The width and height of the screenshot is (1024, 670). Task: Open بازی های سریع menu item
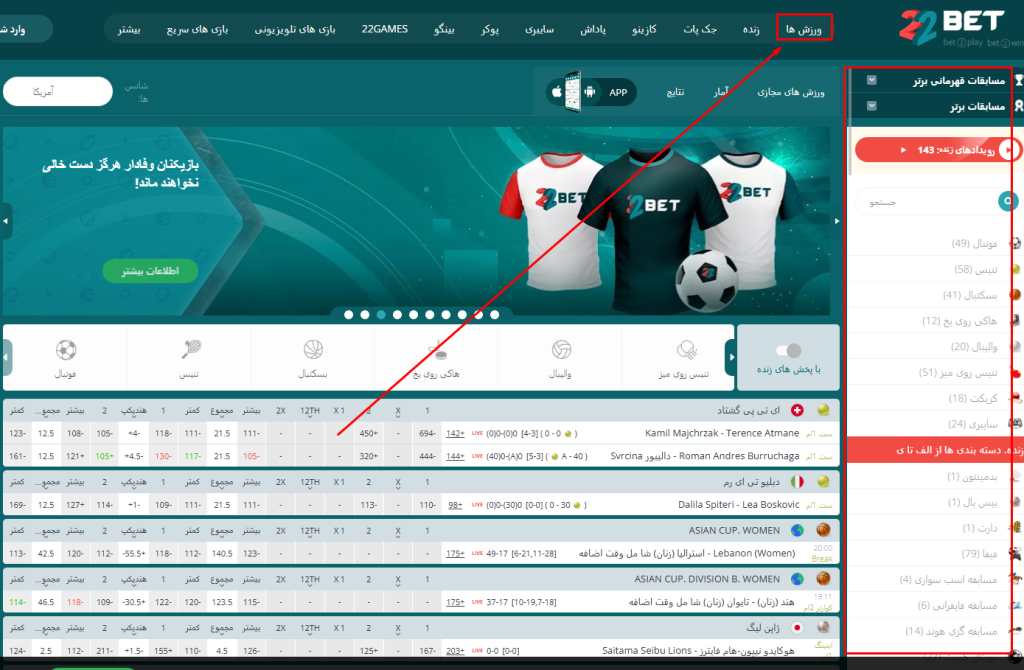[197, 29]
